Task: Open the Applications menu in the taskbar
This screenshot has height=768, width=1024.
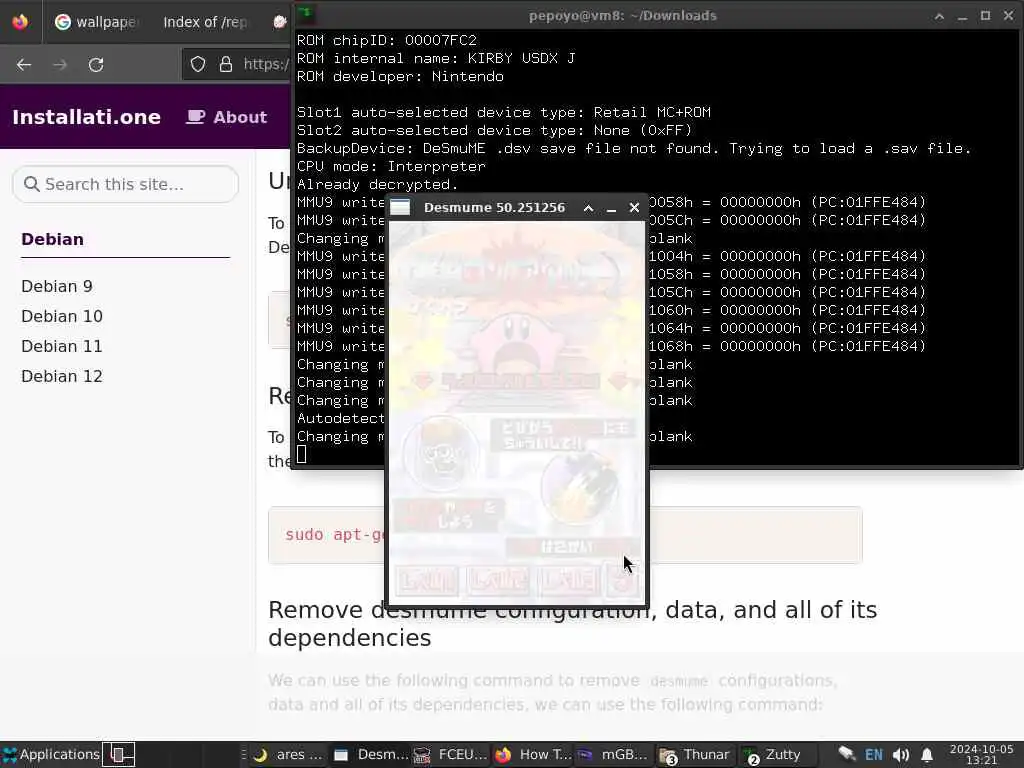Action: click(x=51, y=754)
